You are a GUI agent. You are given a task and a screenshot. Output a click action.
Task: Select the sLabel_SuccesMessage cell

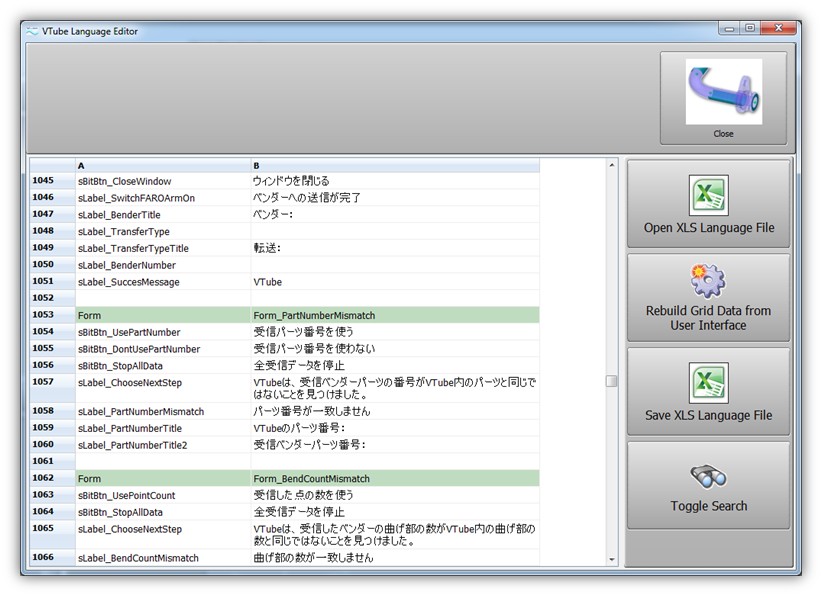162,282
